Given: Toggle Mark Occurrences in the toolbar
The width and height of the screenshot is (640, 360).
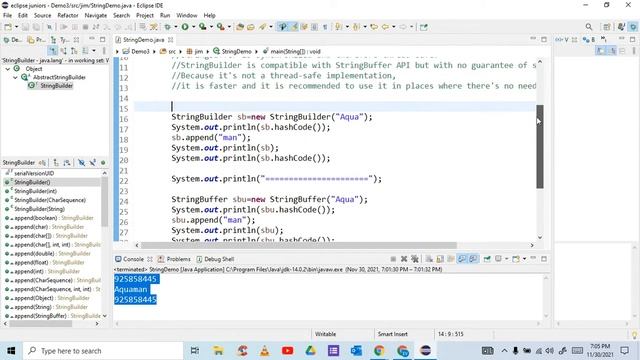Looking at the screenshot, I should (x=293, y=27).
